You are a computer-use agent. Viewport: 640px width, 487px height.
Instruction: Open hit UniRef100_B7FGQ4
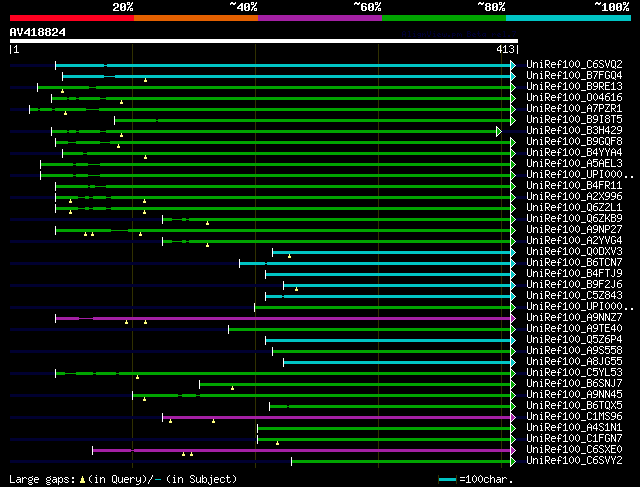click(574, 76)
